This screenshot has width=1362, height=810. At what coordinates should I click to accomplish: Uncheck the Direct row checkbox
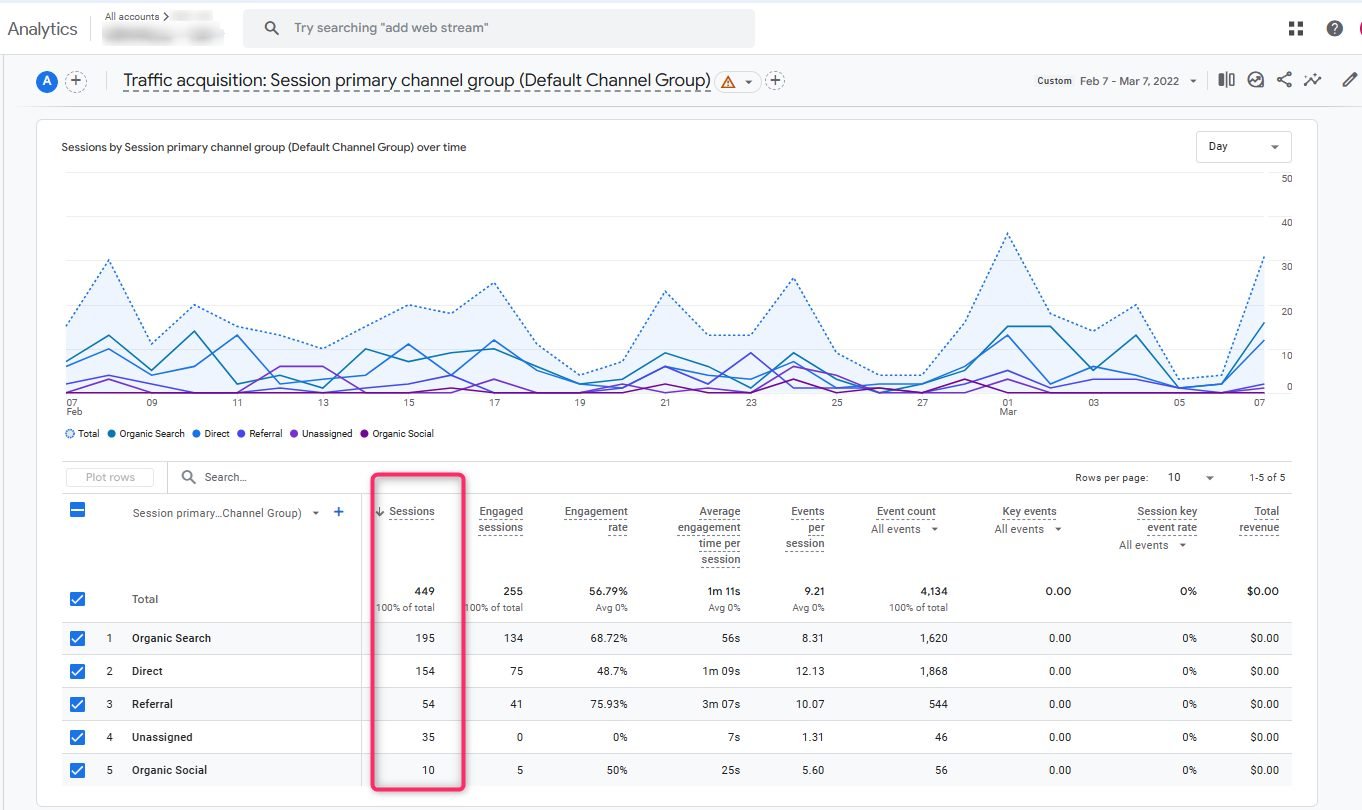point(77,671)
